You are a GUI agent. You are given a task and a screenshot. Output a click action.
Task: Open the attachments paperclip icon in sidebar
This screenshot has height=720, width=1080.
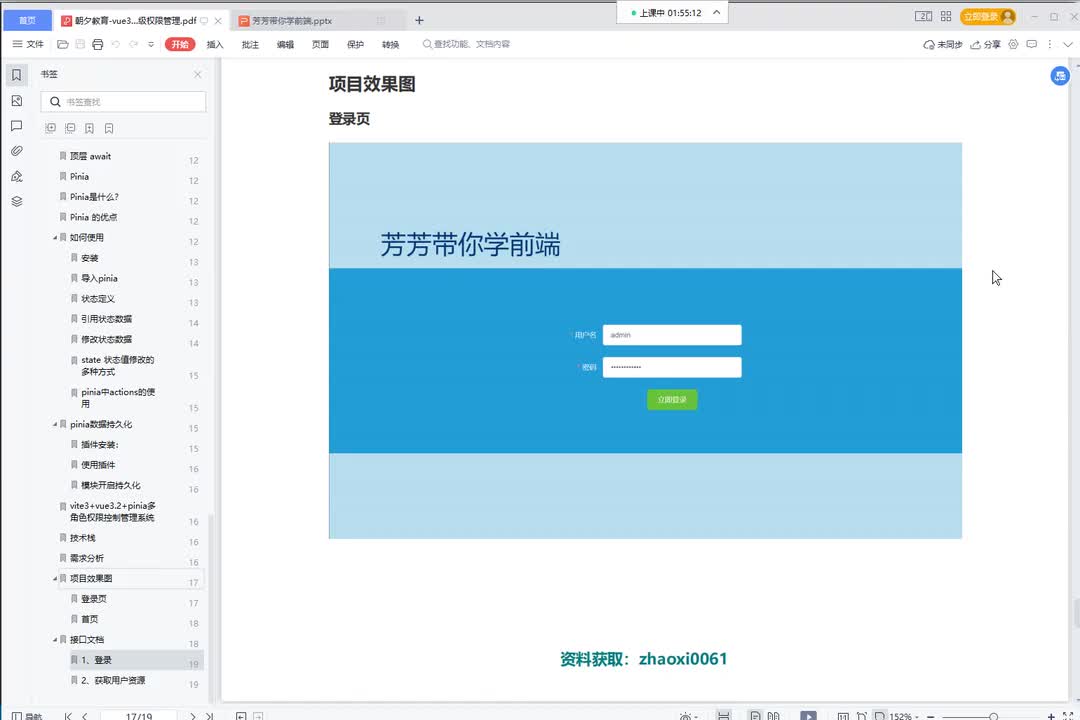17,151
